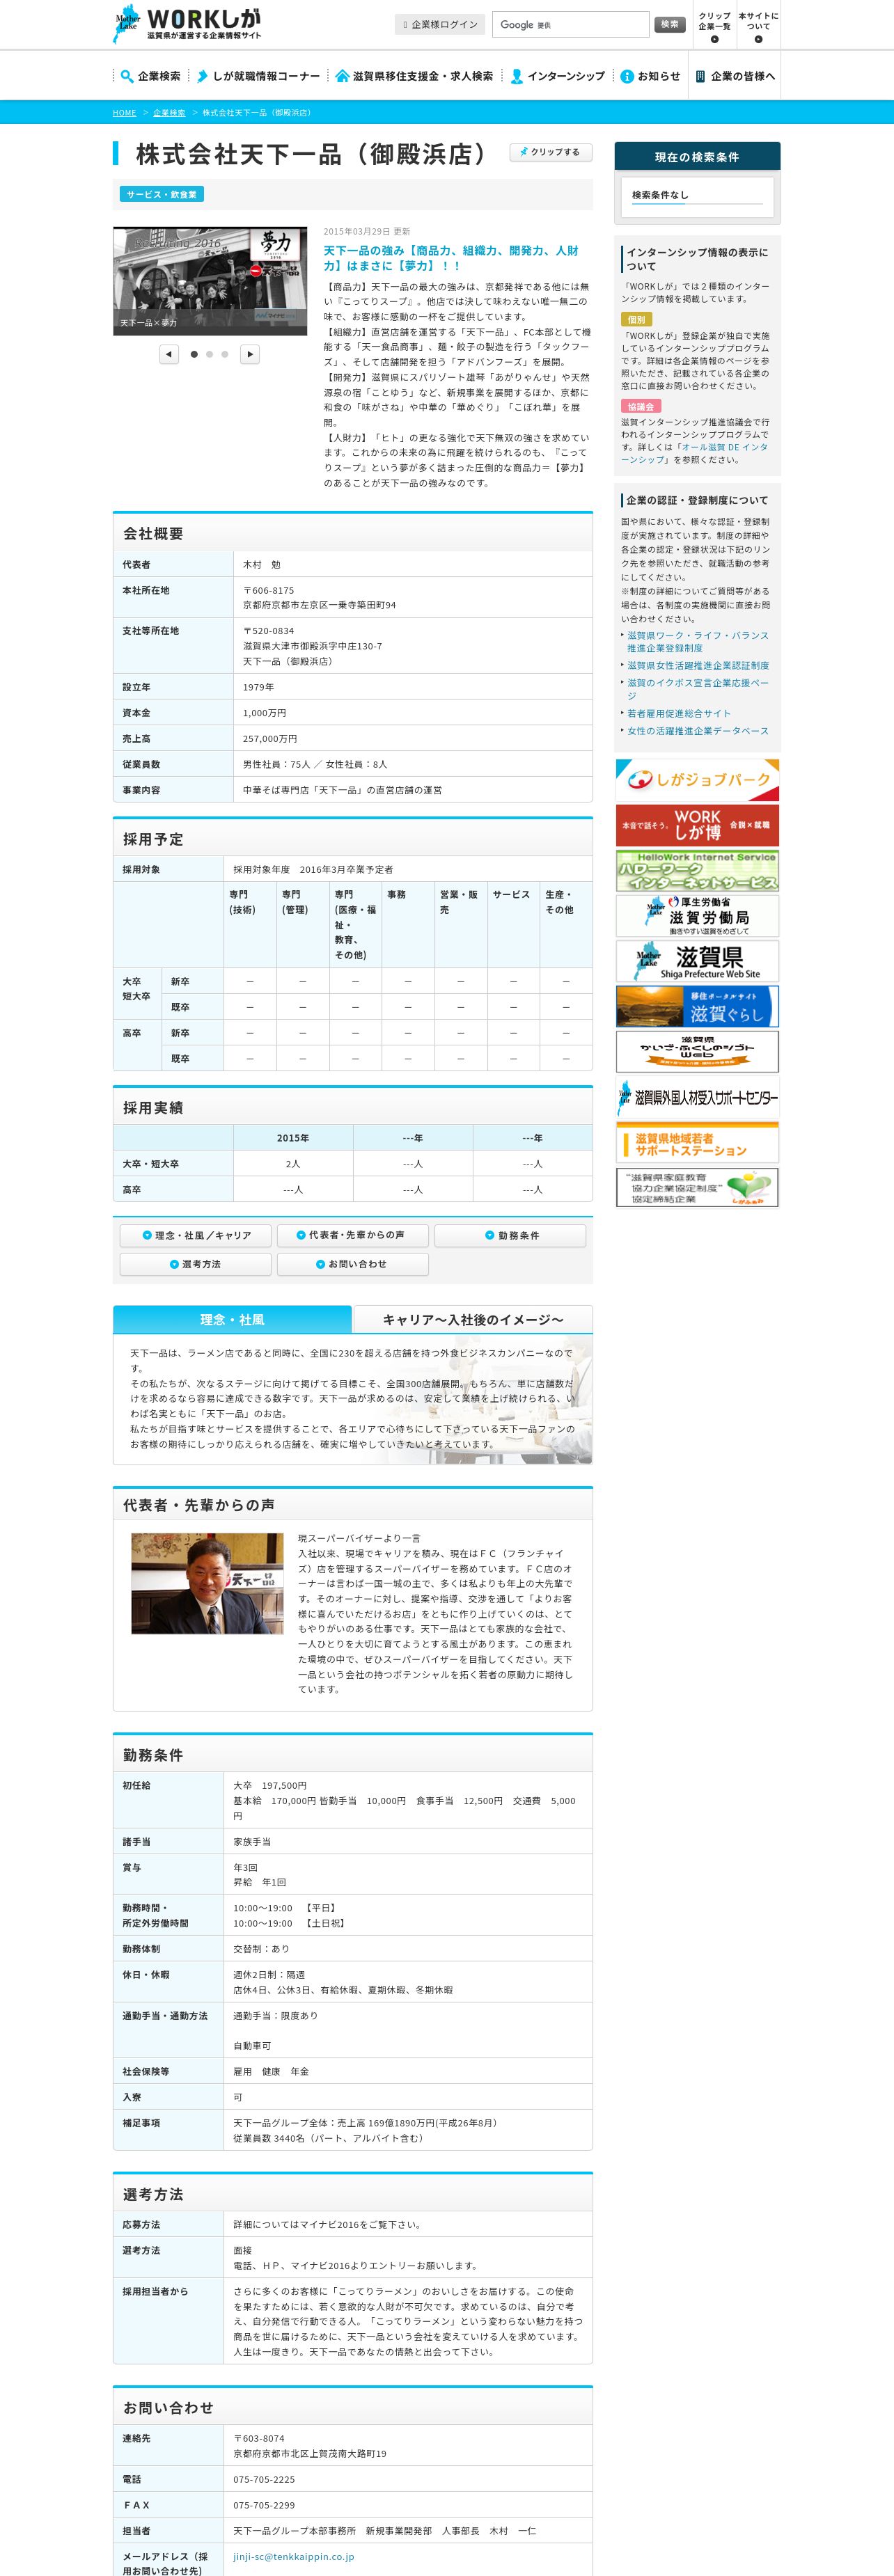This screenshot has width=894, height=2576.
Task: Click the article headline 天下一品の強み
Action: [x=451, y=258]
